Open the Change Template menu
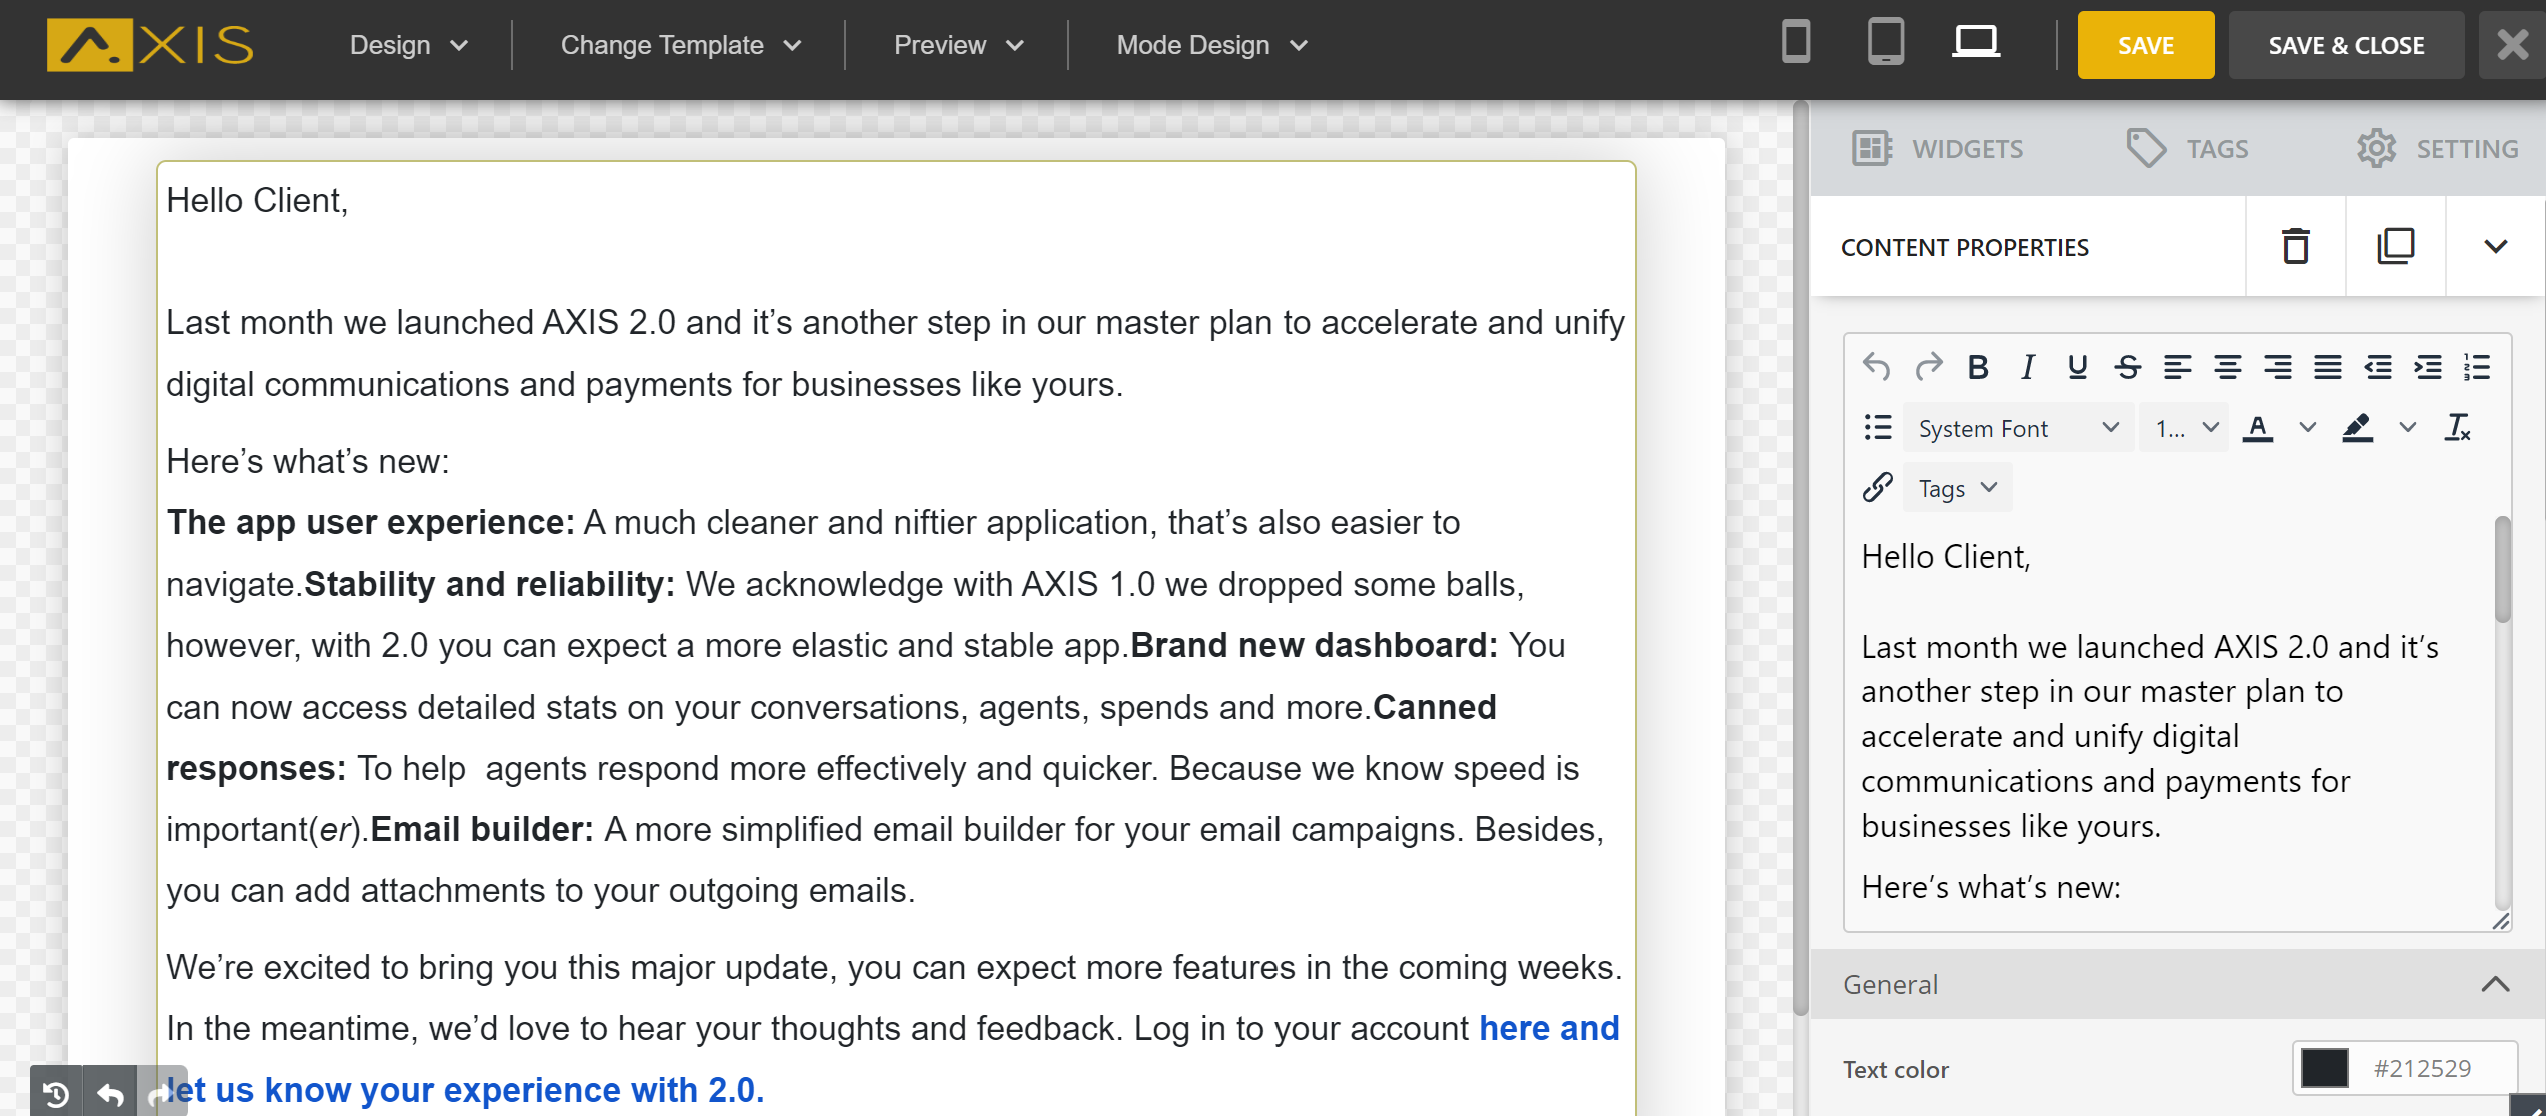This screenshot has height=1116, width=2546. [681, 45]
